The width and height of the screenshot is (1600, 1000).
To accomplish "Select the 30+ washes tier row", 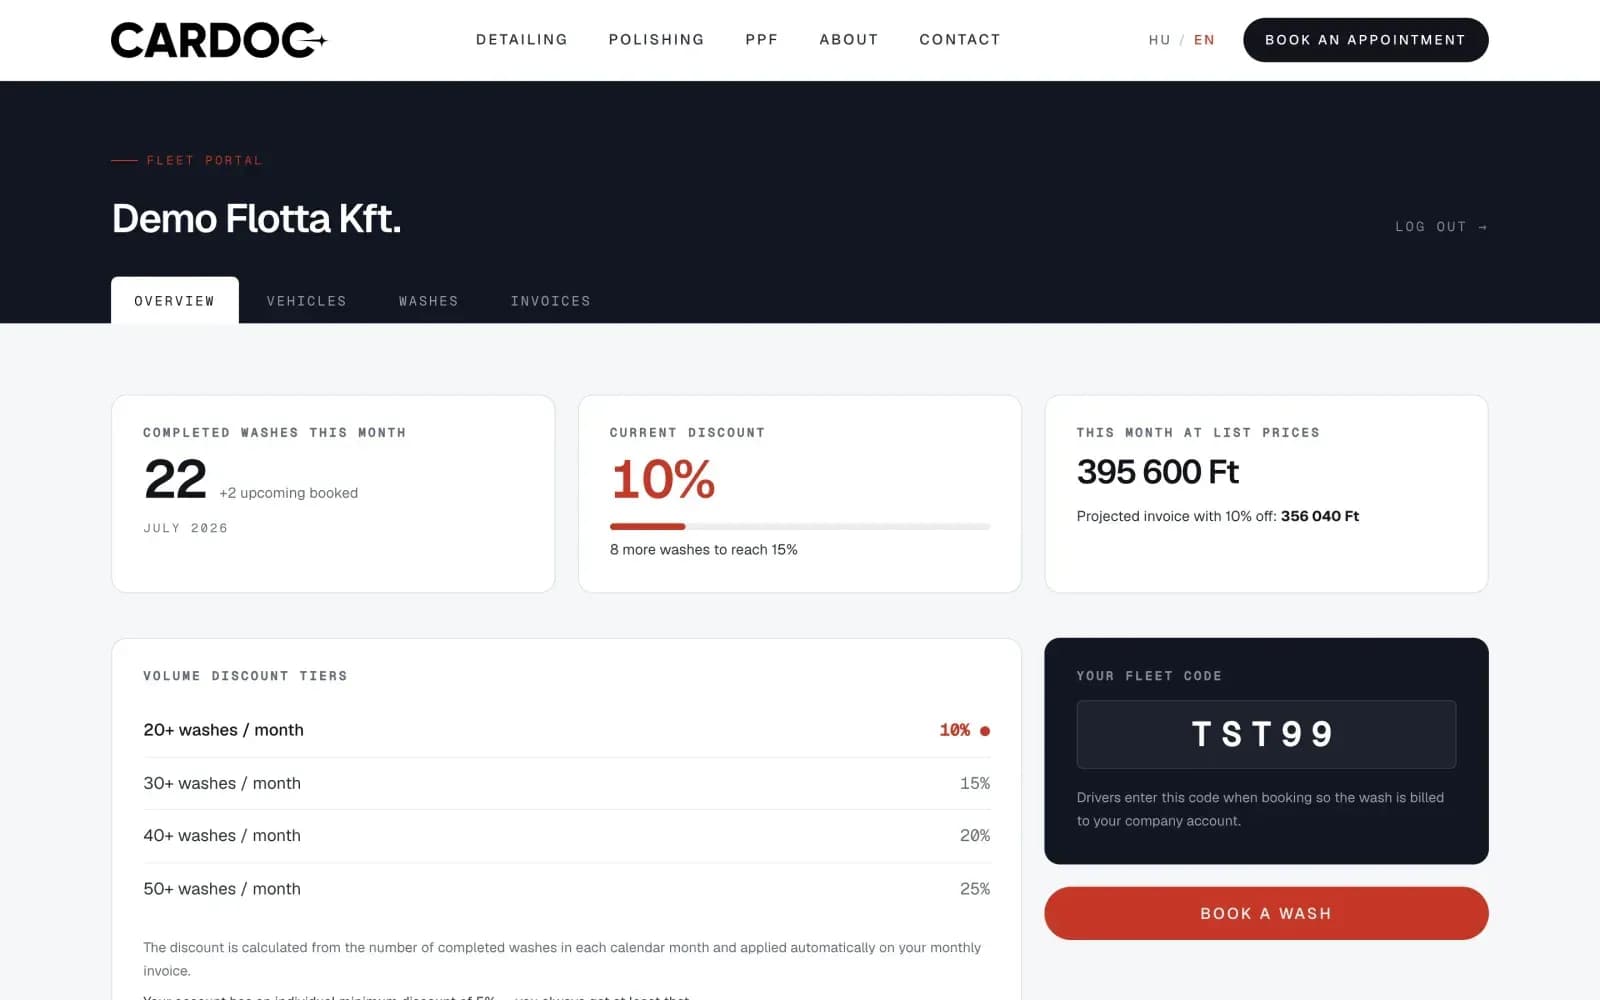I will pos(566,783).
